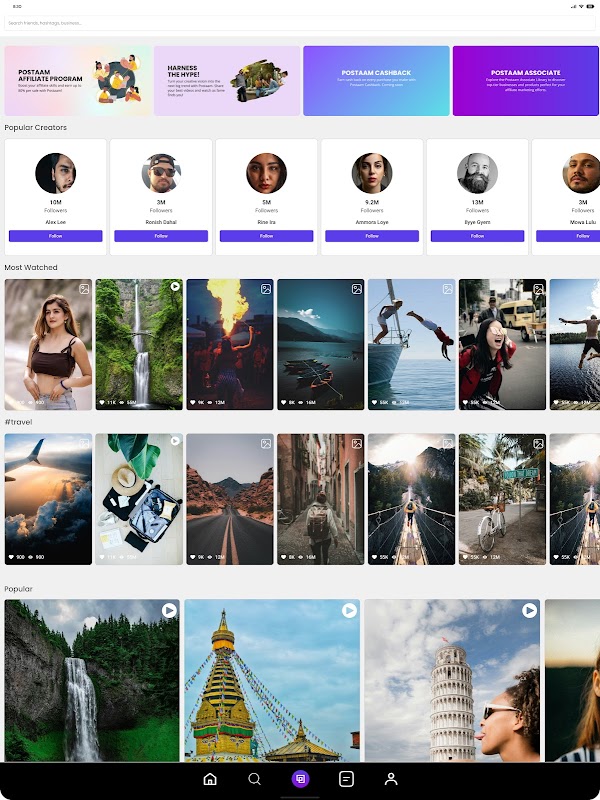Click the Most Watched section heading

pyautogui.click(x=31, y=267)
